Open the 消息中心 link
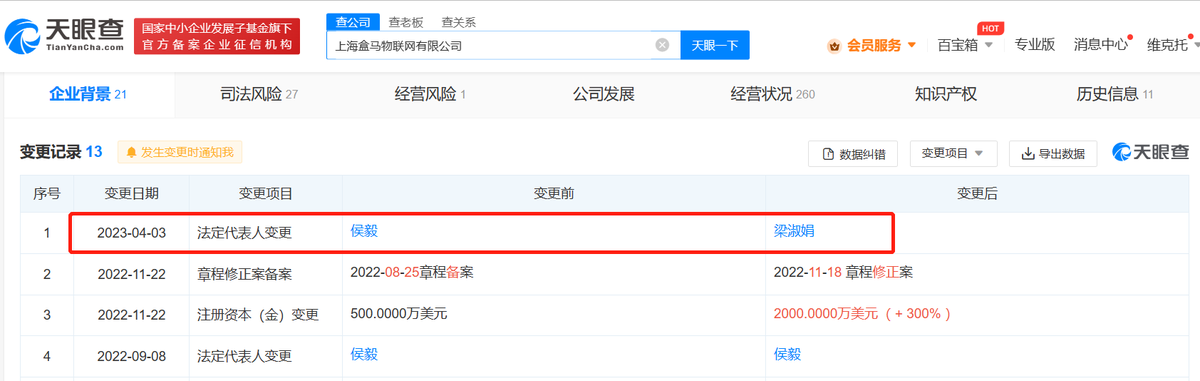 pos(1101,44)
